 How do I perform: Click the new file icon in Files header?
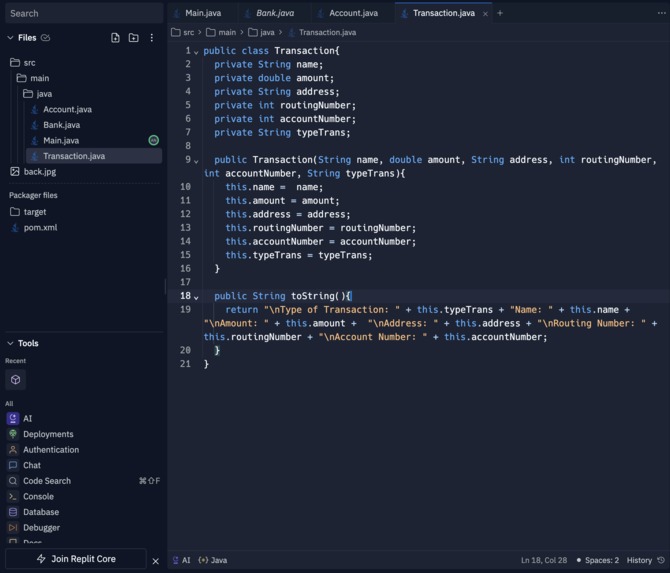coord(115,38)
